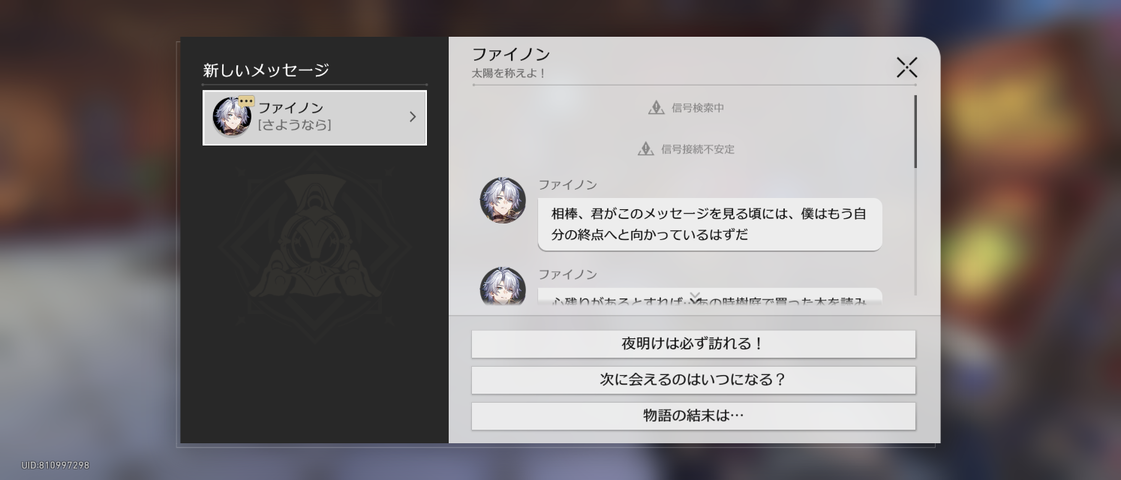Image resolution: width=1121 pixels, height=480 pixels.
Task: Click ファイノン avatar in the contact list
Action: click(x=231, y=117)
